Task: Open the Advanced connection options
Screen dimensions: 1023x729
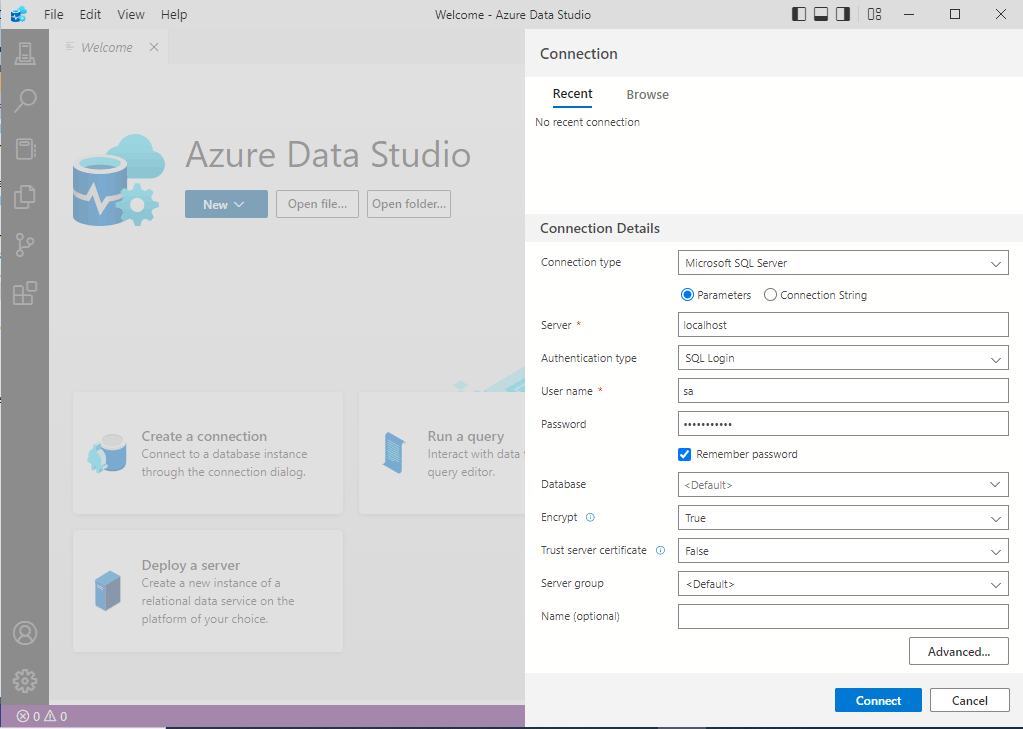Action: coord(958,651)
